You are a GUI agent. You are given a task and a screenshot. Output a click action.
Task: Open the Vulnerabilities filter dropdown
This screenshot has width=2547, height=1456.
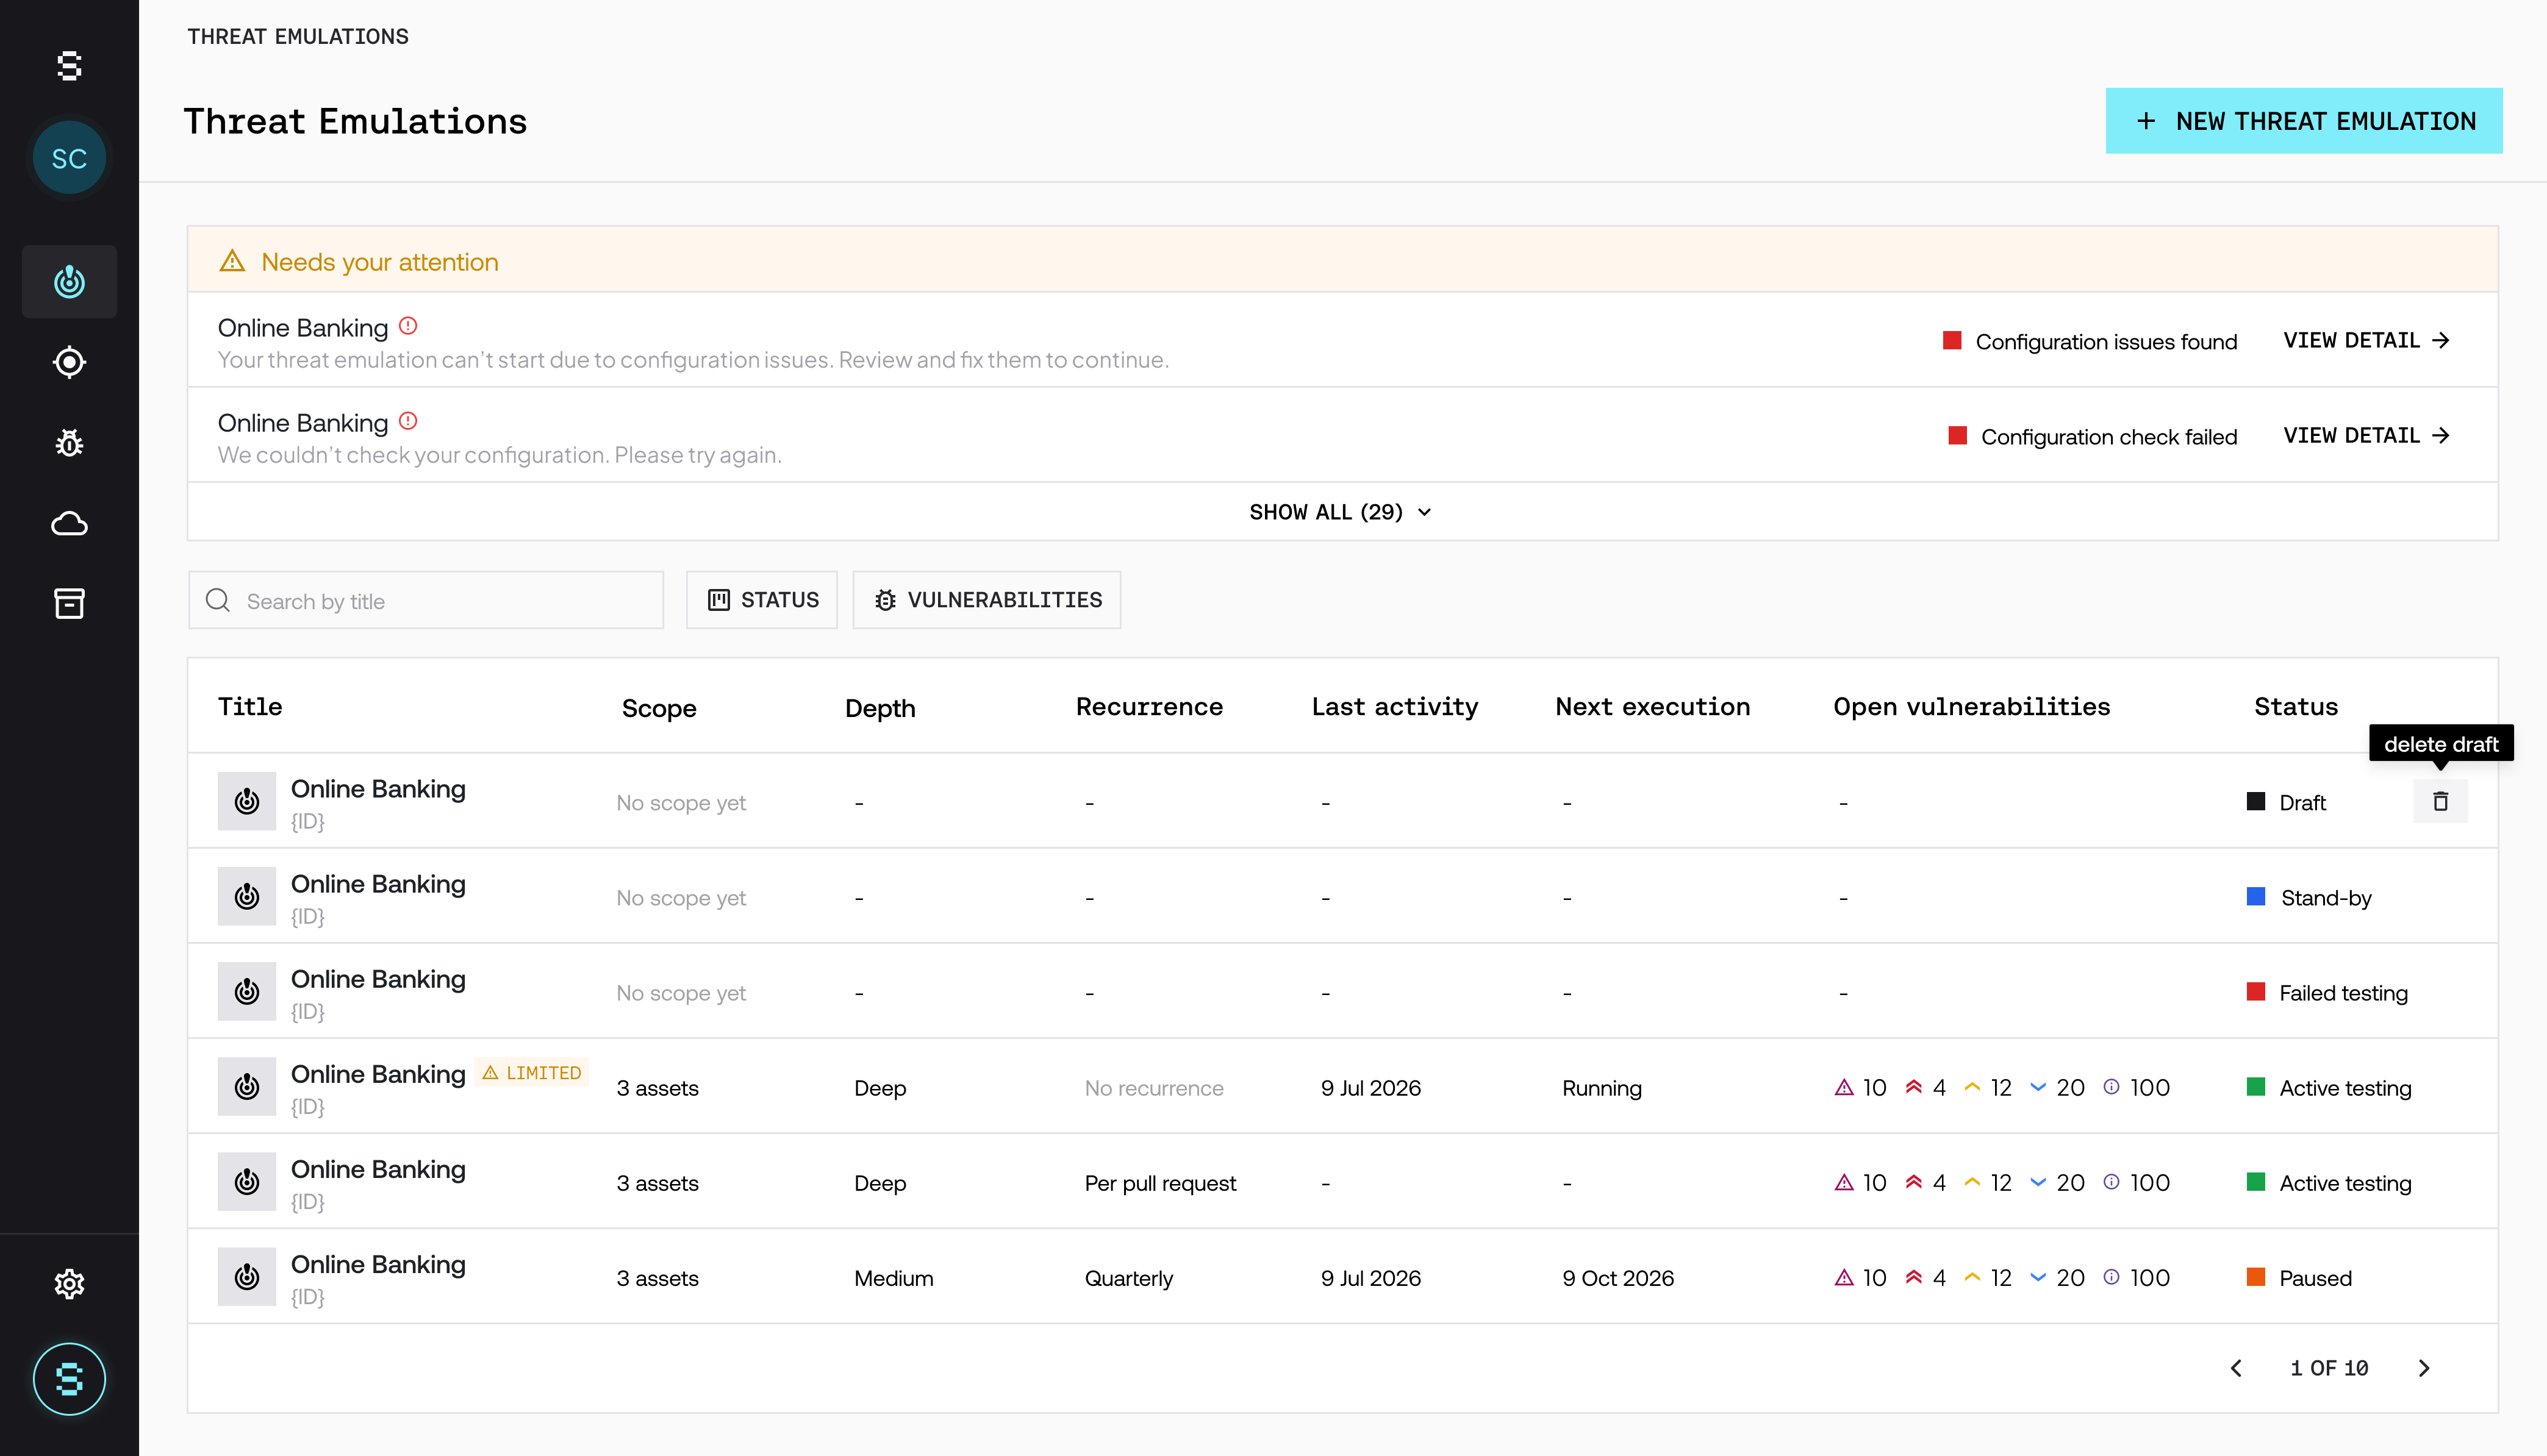click(987, 600)
